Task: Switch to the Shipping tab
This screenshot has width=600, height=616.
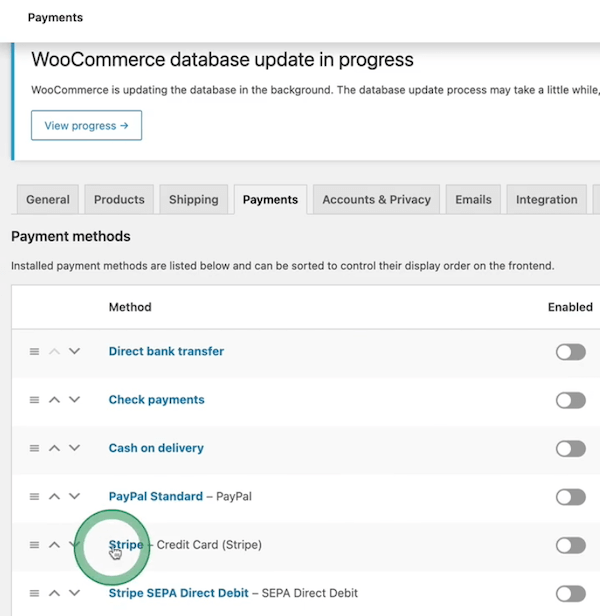Action: pos(193,200)
